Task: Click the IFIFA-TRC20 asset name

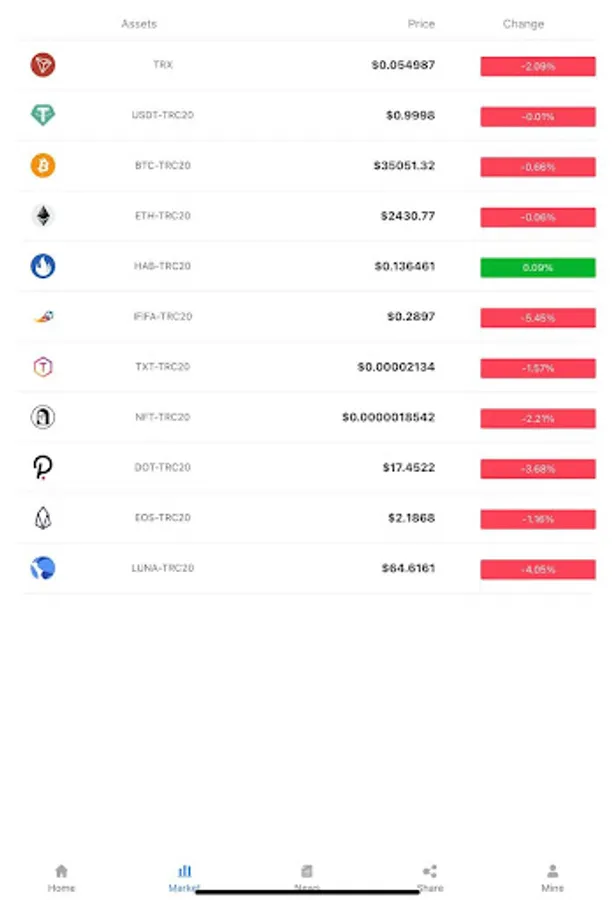Action: coord(162,317)
